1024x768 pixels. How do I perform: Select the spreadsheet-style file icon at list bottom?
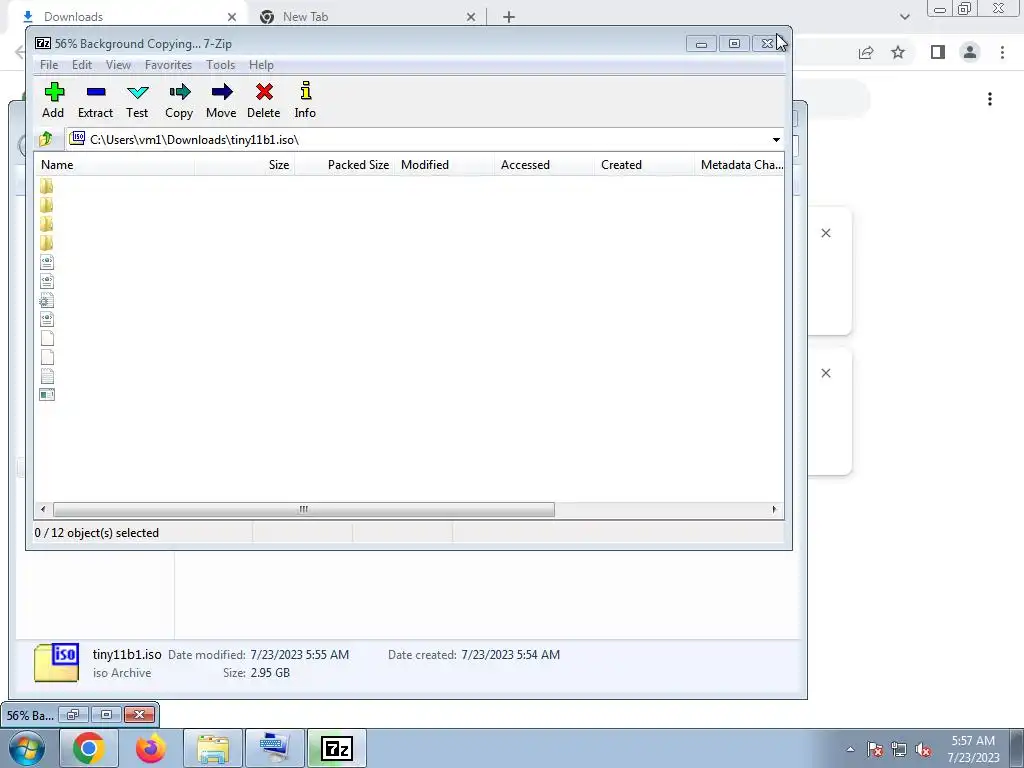pyautogui.click(x=47, y=394)
